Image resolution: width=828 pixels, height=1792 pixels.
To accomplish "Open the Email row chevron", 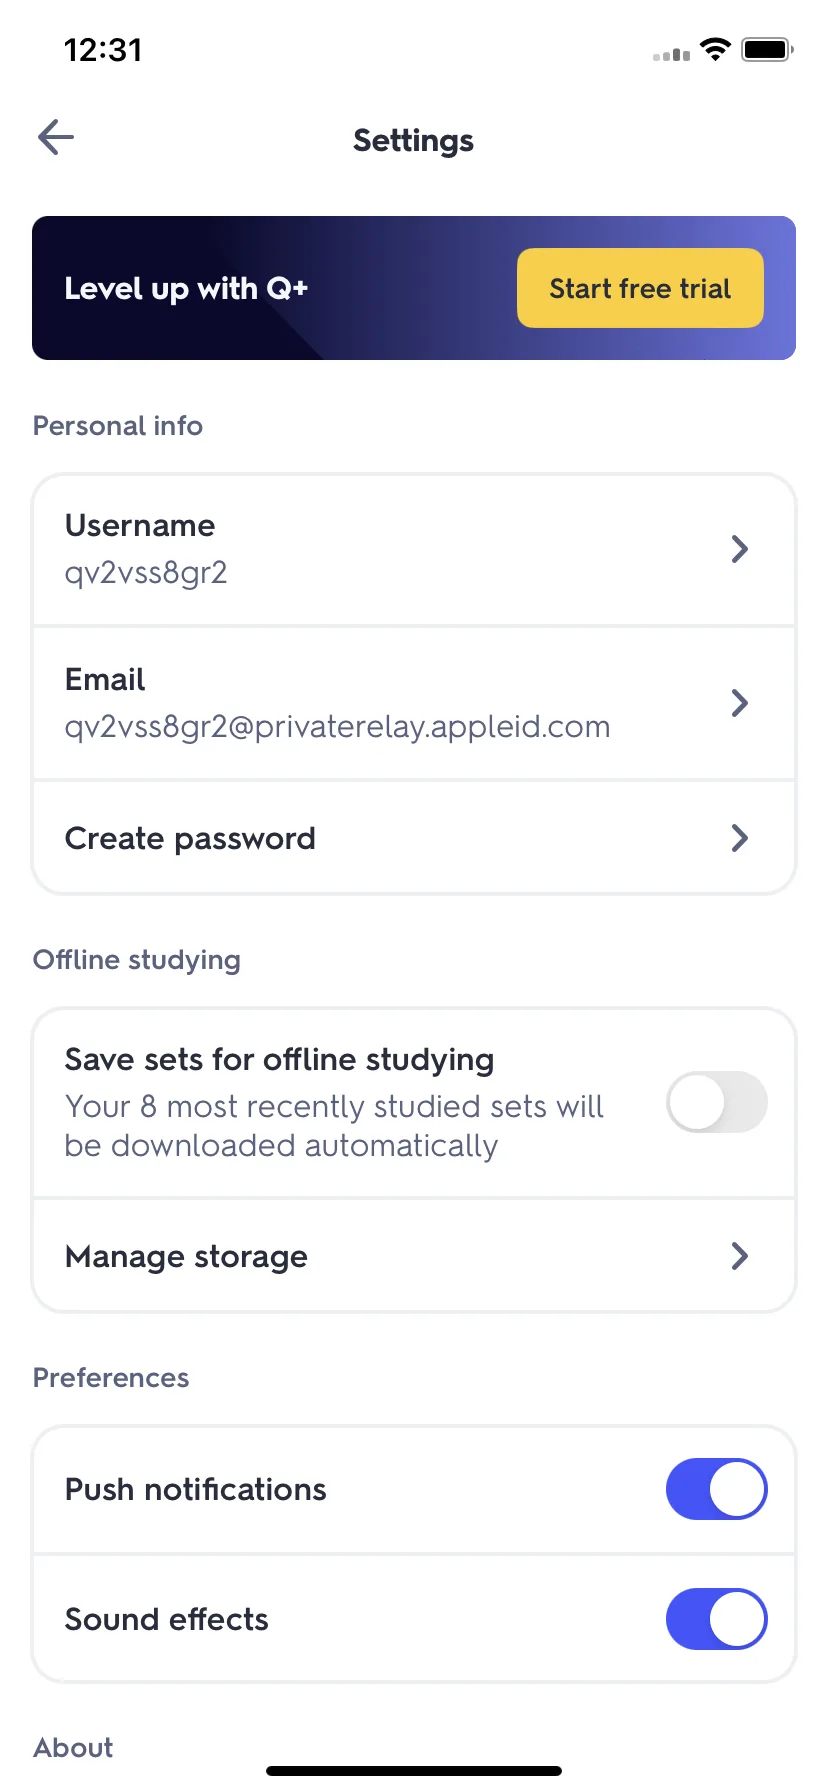I will [740, 703].
